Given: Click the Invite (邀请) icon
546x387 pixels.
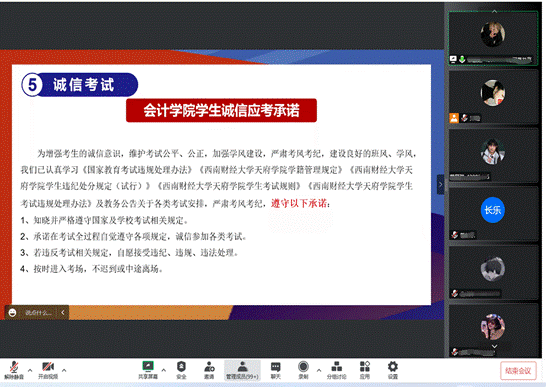Looking at the screenshot, I should click(x=209, y=370).
